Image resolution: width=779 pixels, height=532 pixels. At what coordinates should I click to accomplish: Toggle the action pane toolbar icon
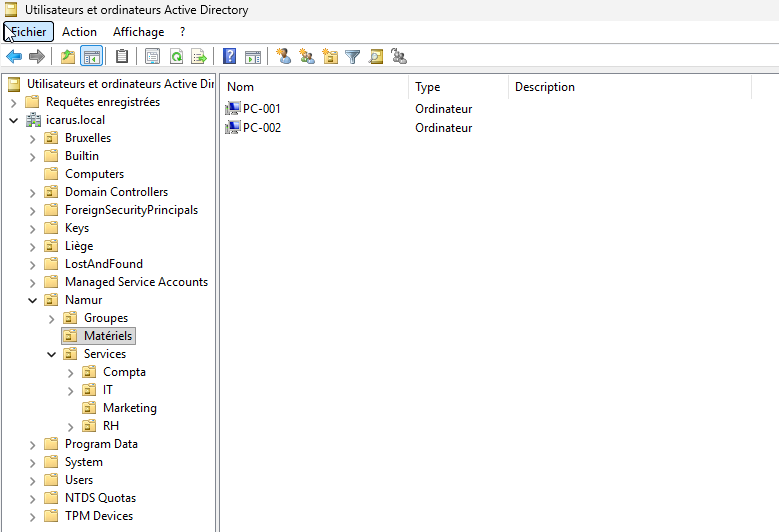click(x=253, y=57)
